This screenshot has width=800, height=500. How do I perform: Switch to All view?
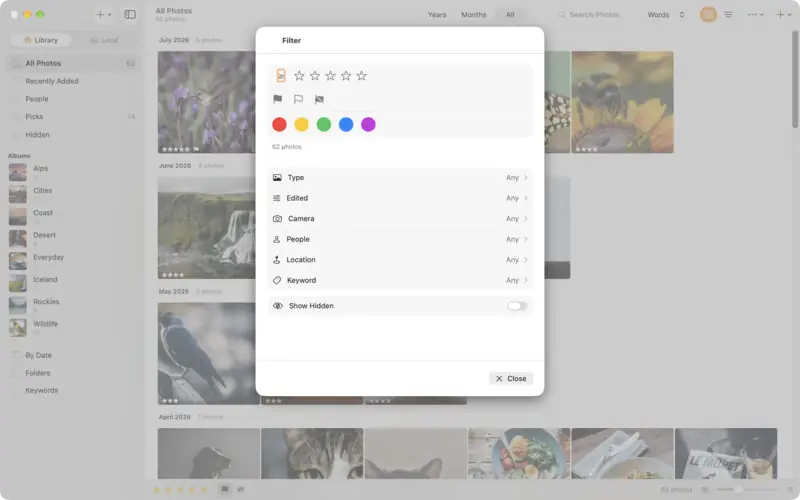pyautogui.click(x=510, y=15)
